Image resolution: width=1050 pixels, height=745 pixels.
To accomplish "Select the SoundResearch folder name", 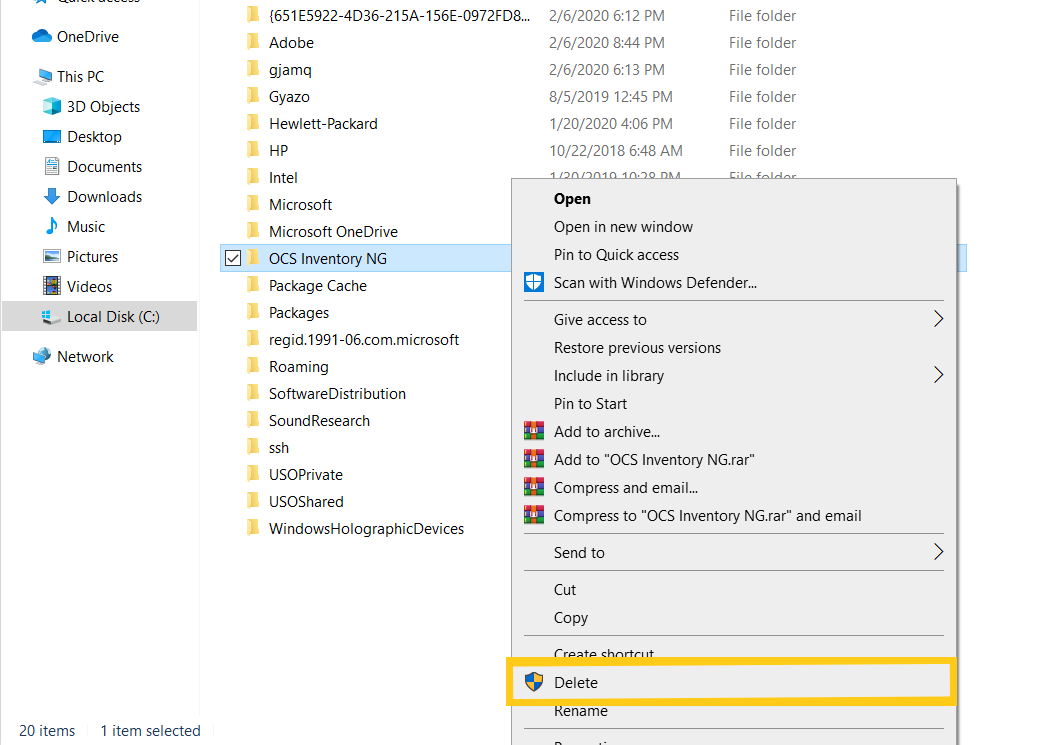I will click(x=319, y=420).
